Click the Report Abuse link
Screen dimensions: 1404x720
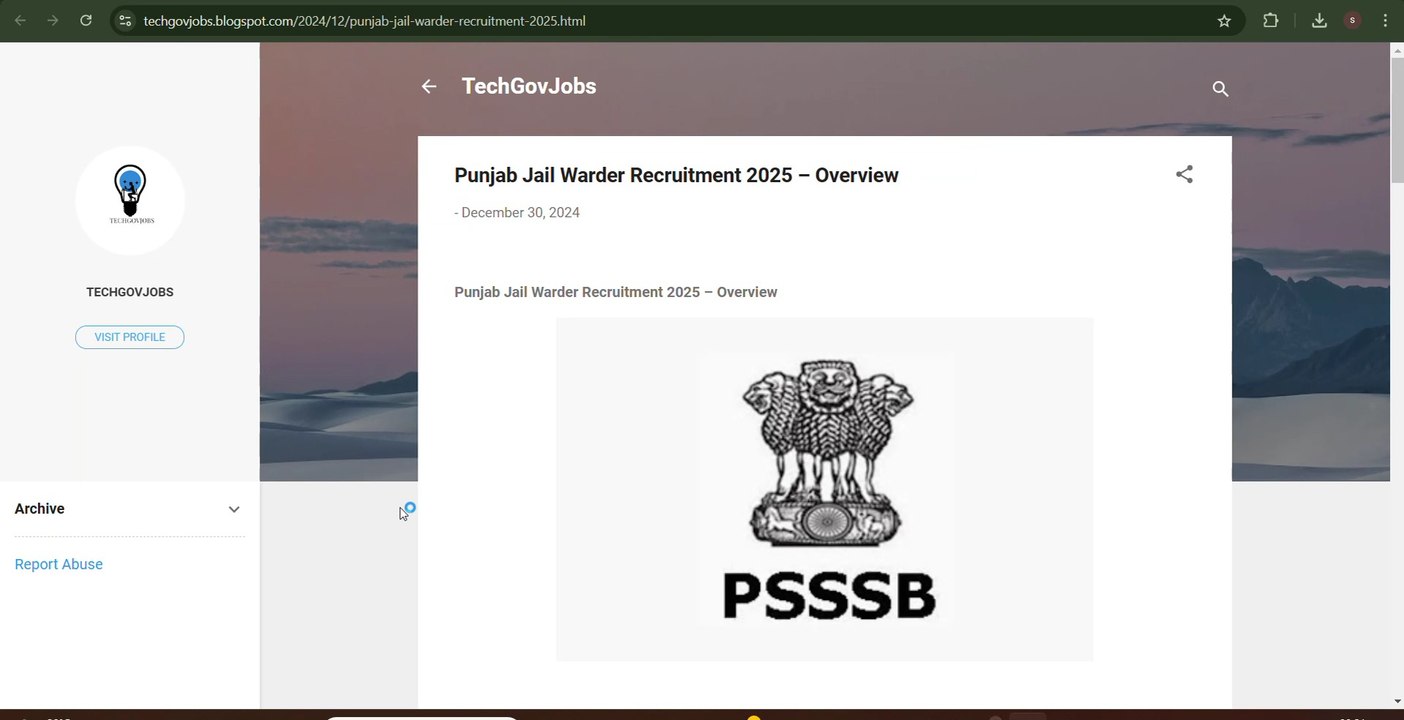coord(59,564)
